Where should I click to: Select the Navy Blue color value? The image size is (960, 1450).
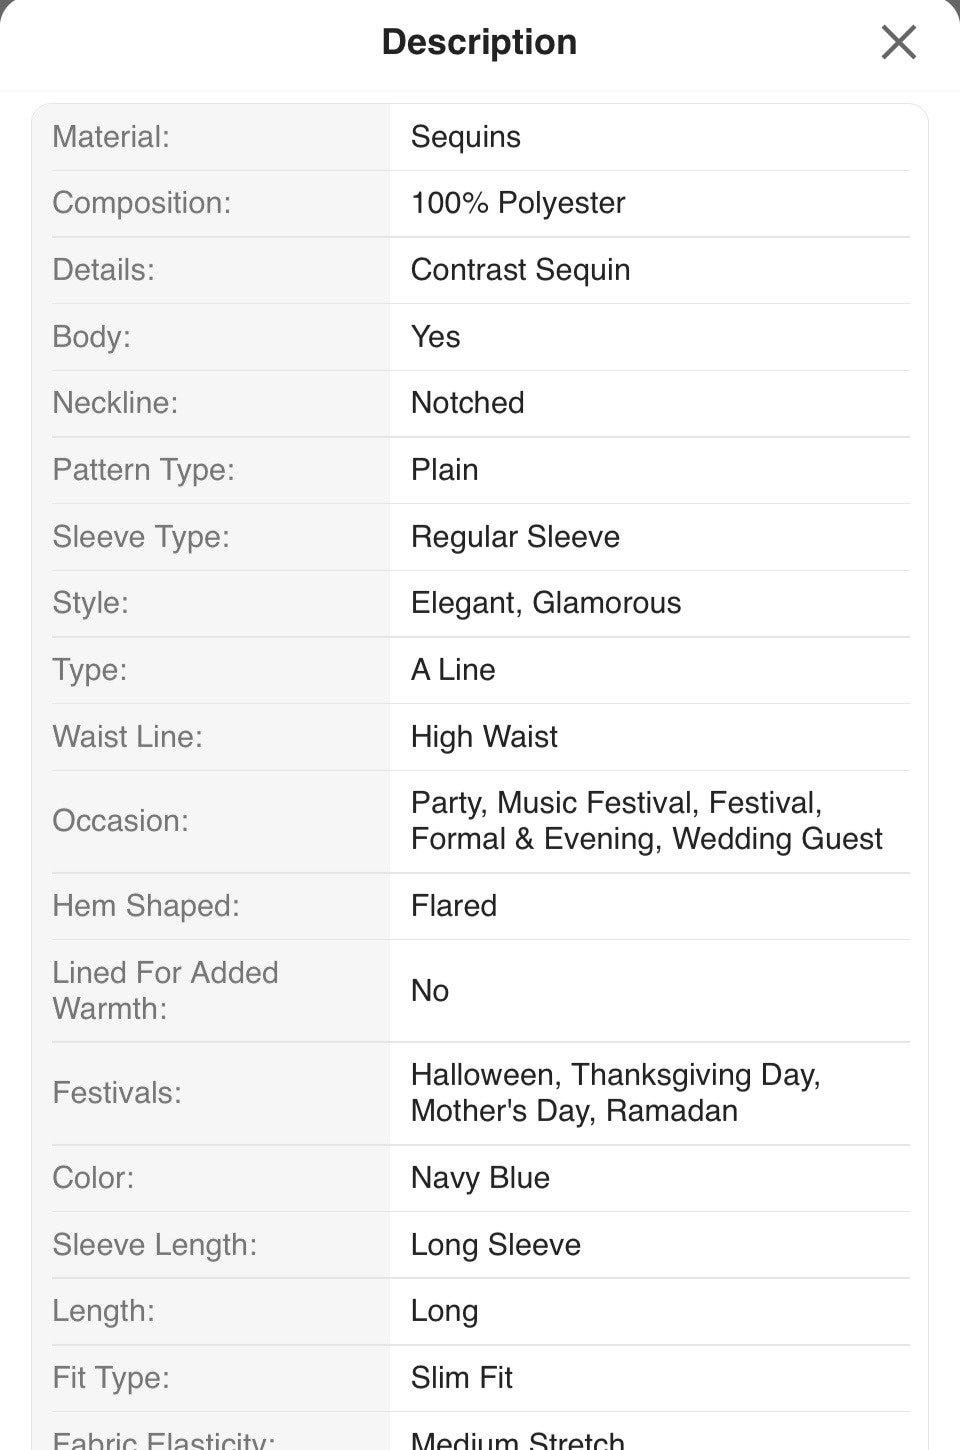(x=480, y=1178)
